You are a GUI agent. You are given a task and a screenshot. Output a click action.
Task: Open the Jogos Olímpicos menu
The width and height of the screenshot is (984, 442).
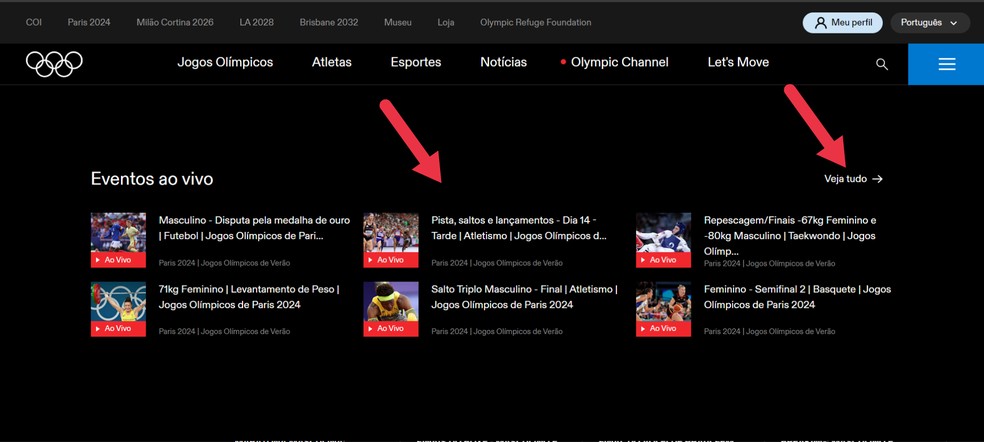[x=225, y=62]
